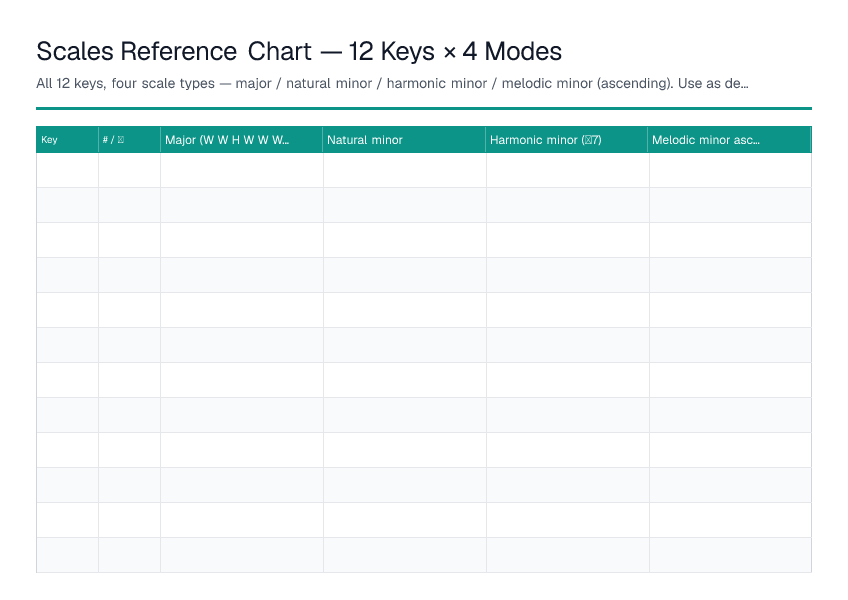Select the 'Melodic minor asc…' column header
Viewport: 848px width, 600px height.
pos(730,140)
